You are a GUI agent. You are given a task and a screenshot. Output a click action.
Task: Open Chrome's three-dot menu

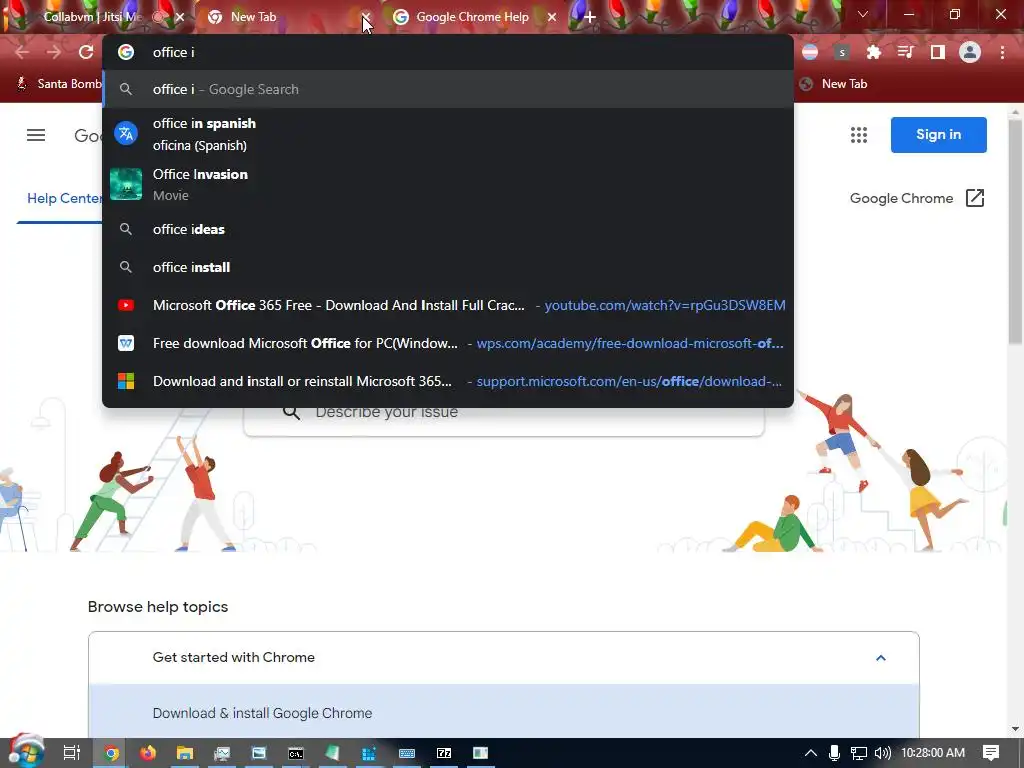point(1002,52)
